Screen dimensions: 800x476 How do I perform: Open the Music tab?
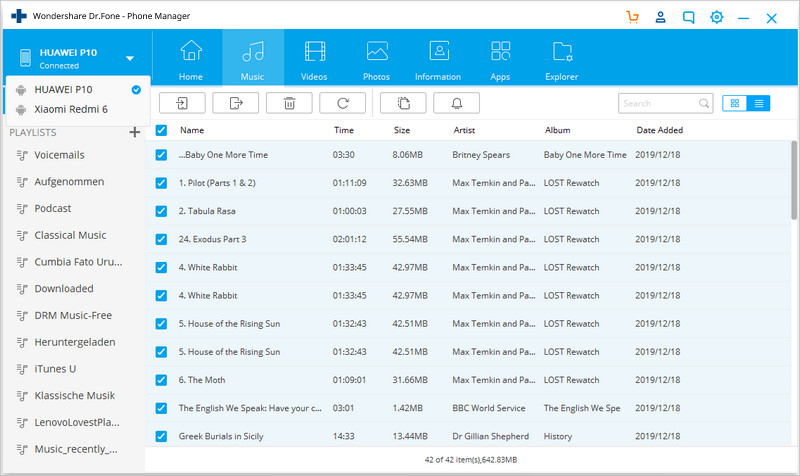point(253,58)
